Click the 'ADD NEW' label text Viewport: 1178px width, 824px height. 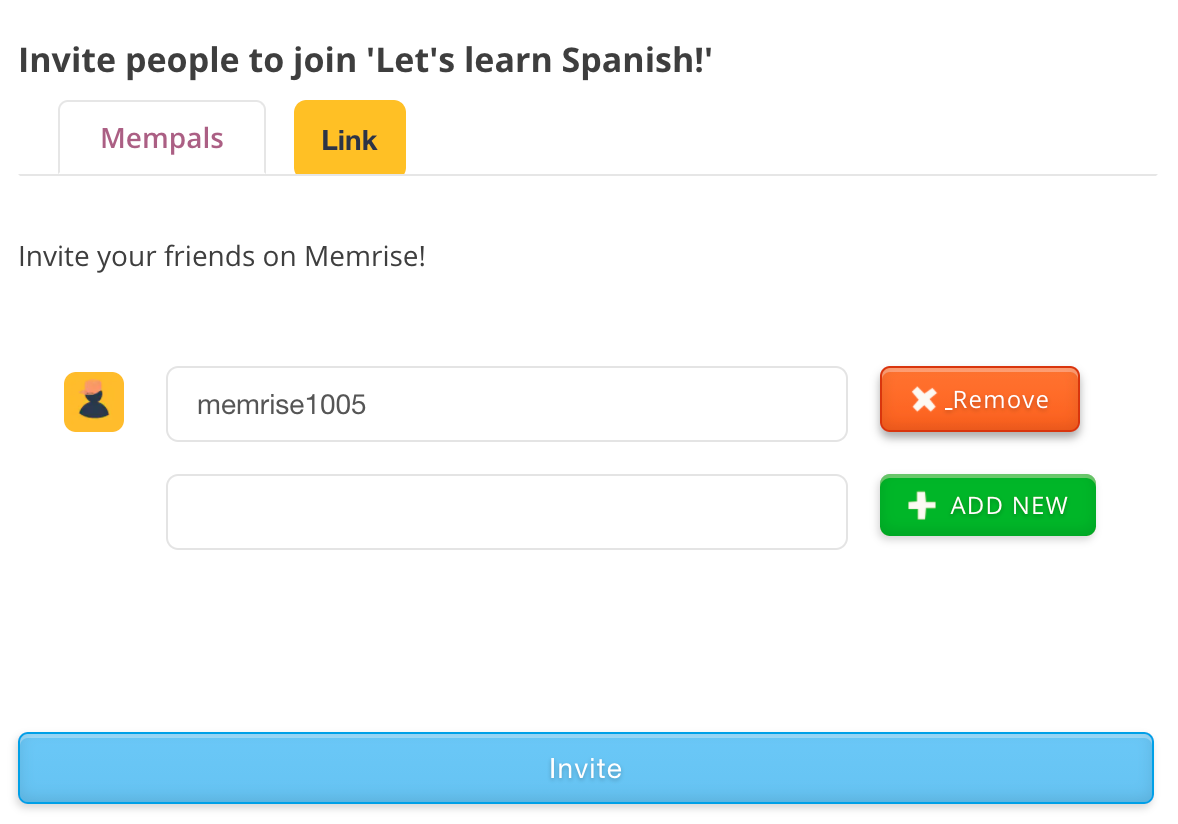(1008, 506)
